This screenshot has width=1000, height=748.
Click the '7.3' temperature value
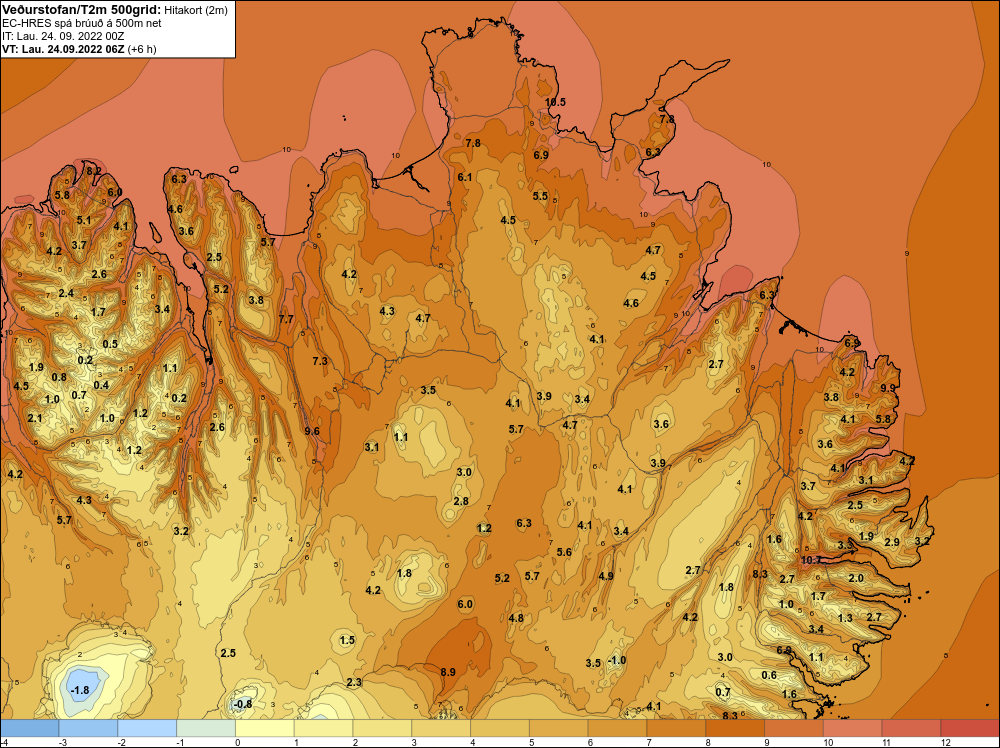click(320, 361)
